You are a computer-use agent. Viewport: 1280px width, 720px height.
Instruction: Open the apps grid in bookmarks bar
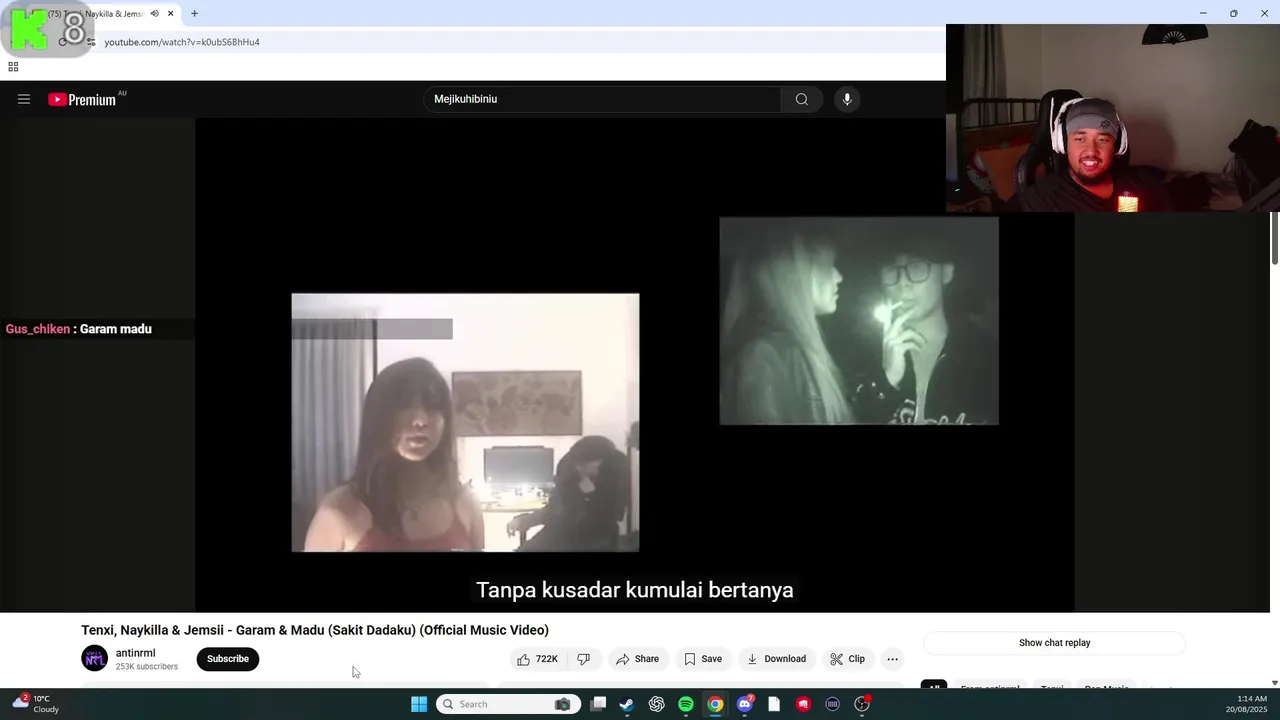[x=13, y=67]
